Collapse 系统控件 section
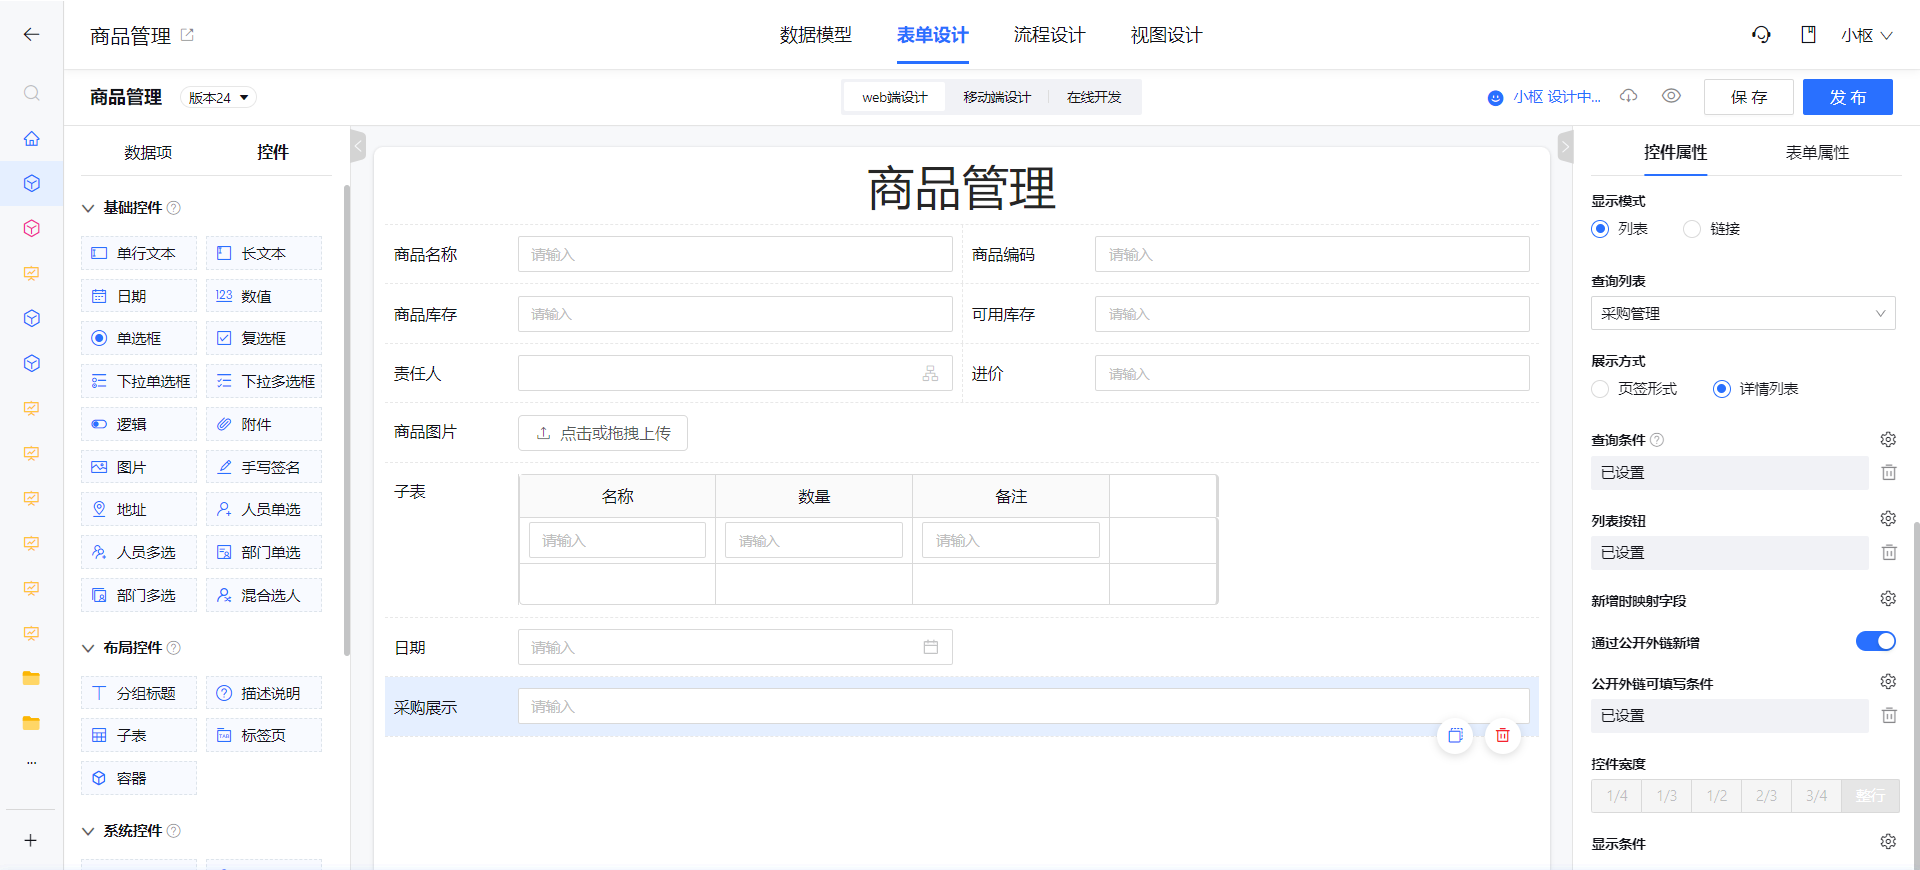 point(88,831)
